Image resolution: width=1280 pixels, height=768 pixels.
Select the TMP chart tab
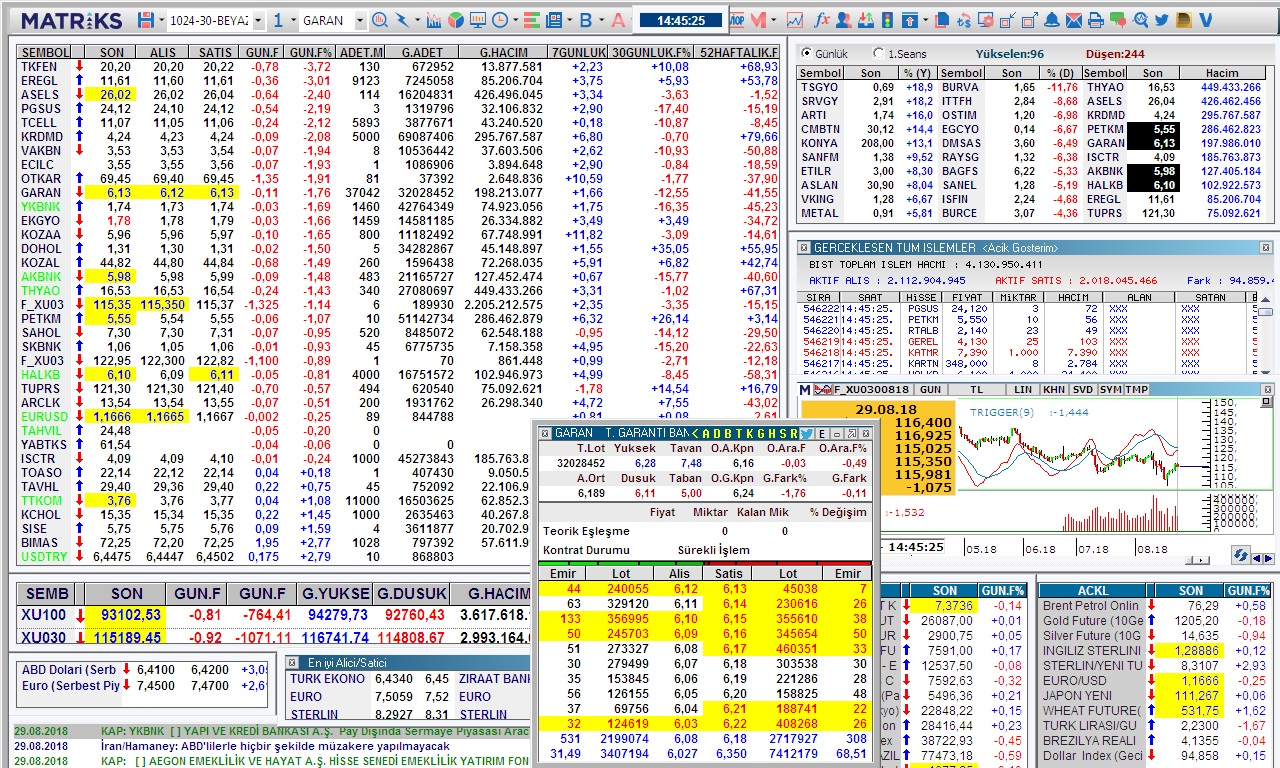pyautogui.click(x=1137, y=389)
